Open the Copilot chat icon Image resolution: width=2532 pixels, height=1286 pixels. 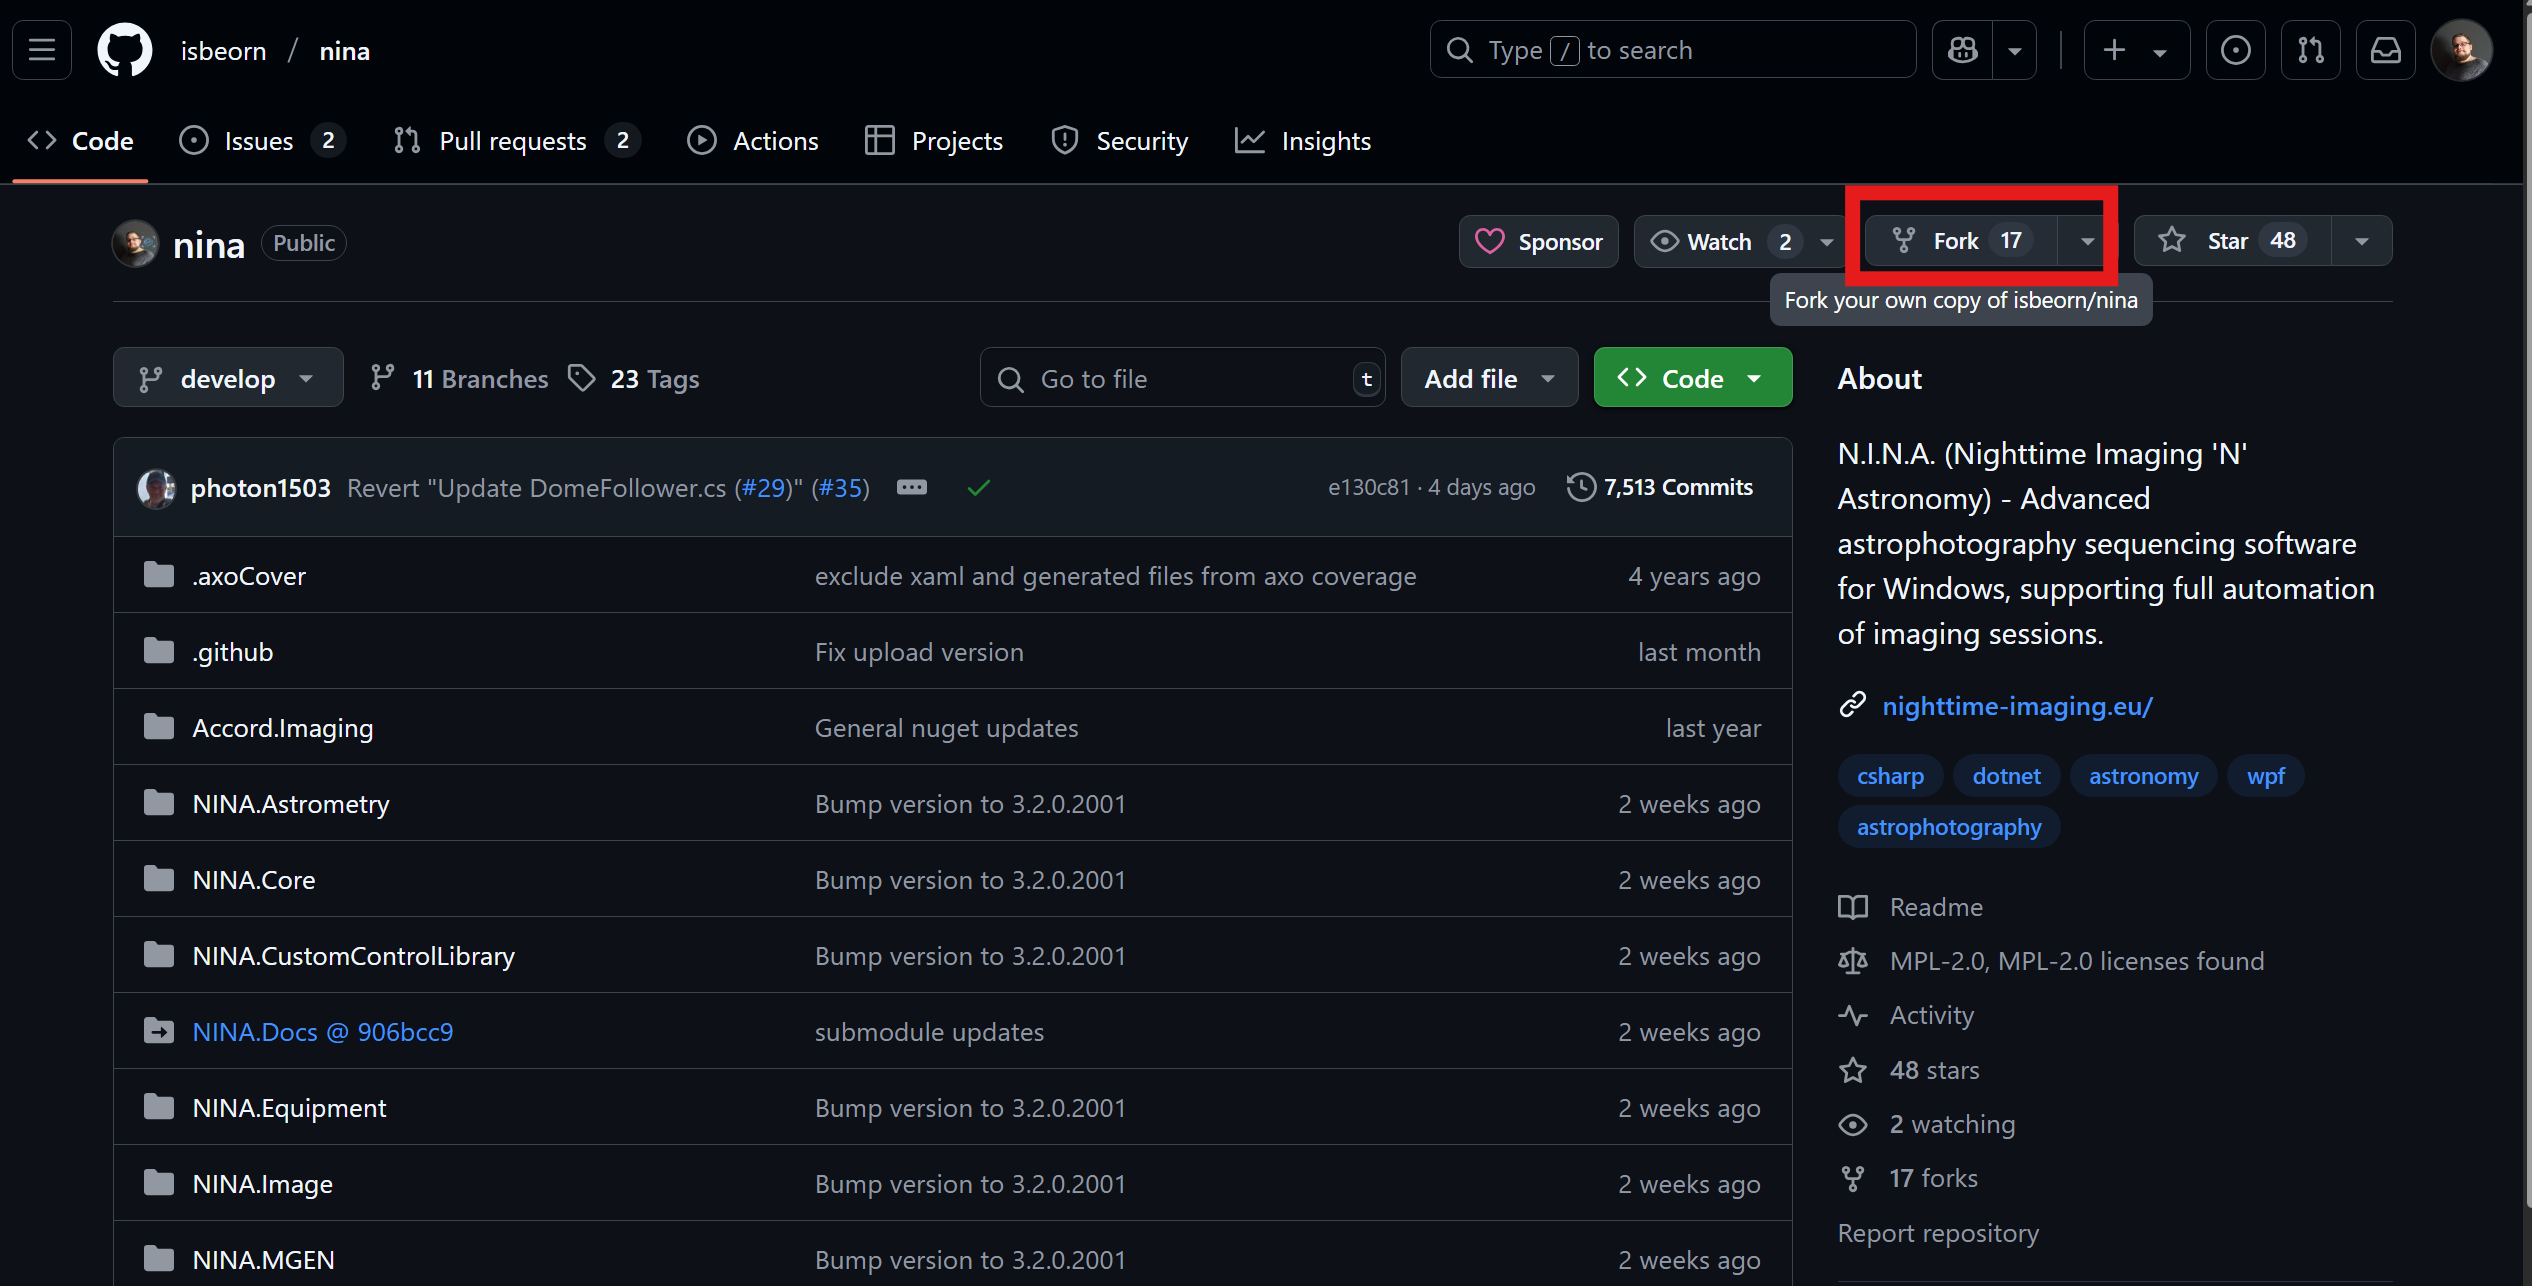click(x=1962, y=50)
